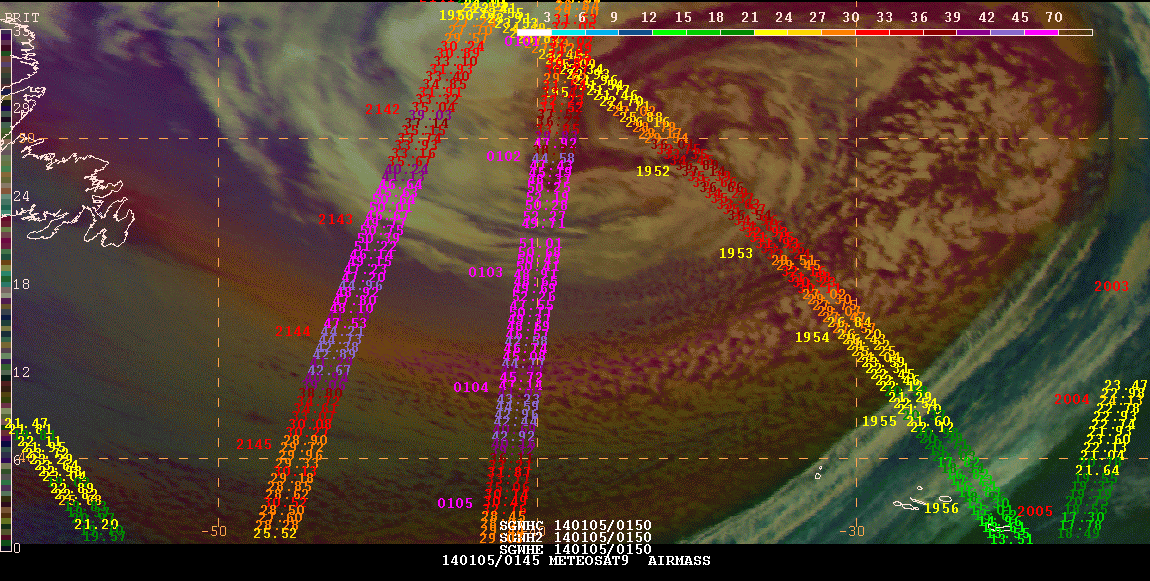Select the SGWH2 140105/0150 product label

[575, 538]
